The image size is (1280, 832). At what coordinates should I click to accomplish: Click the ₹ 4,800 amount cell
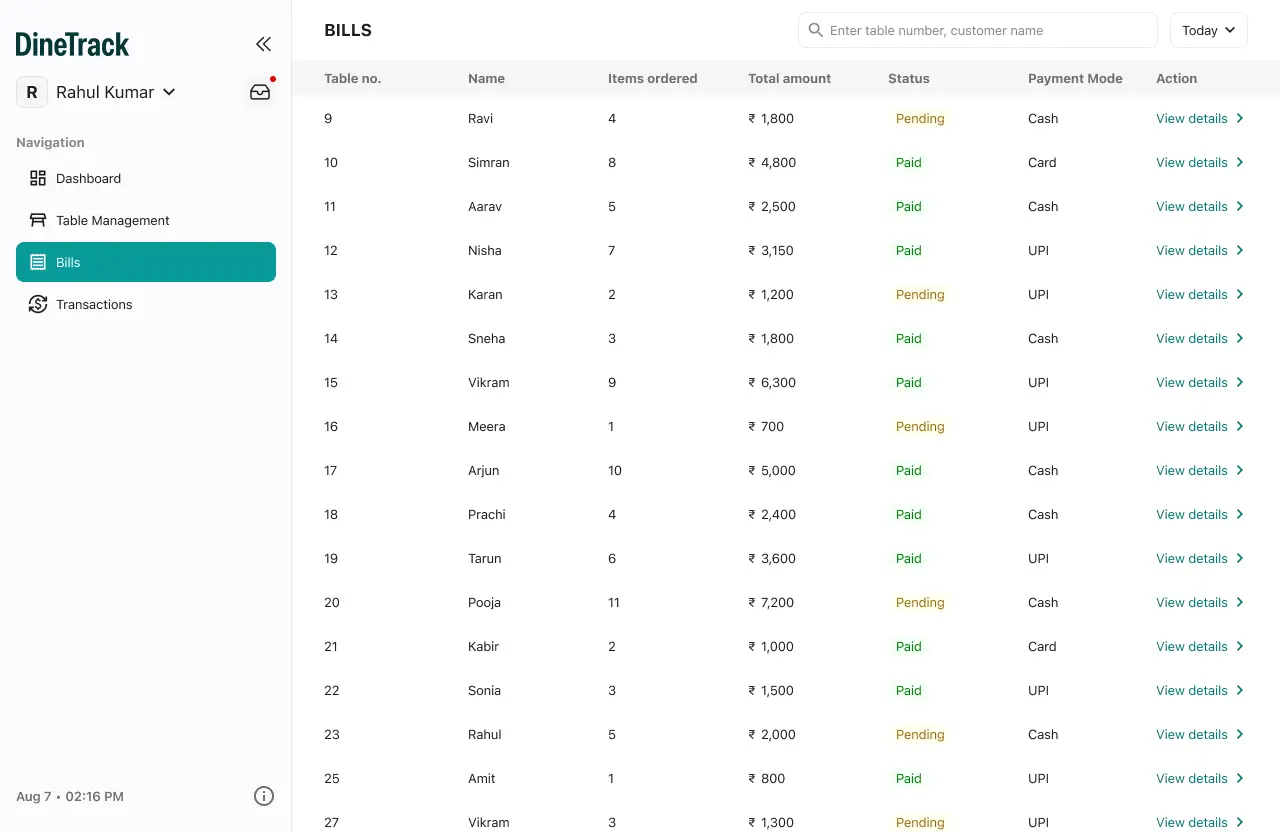pyautogui.click(x=772, y=162)
